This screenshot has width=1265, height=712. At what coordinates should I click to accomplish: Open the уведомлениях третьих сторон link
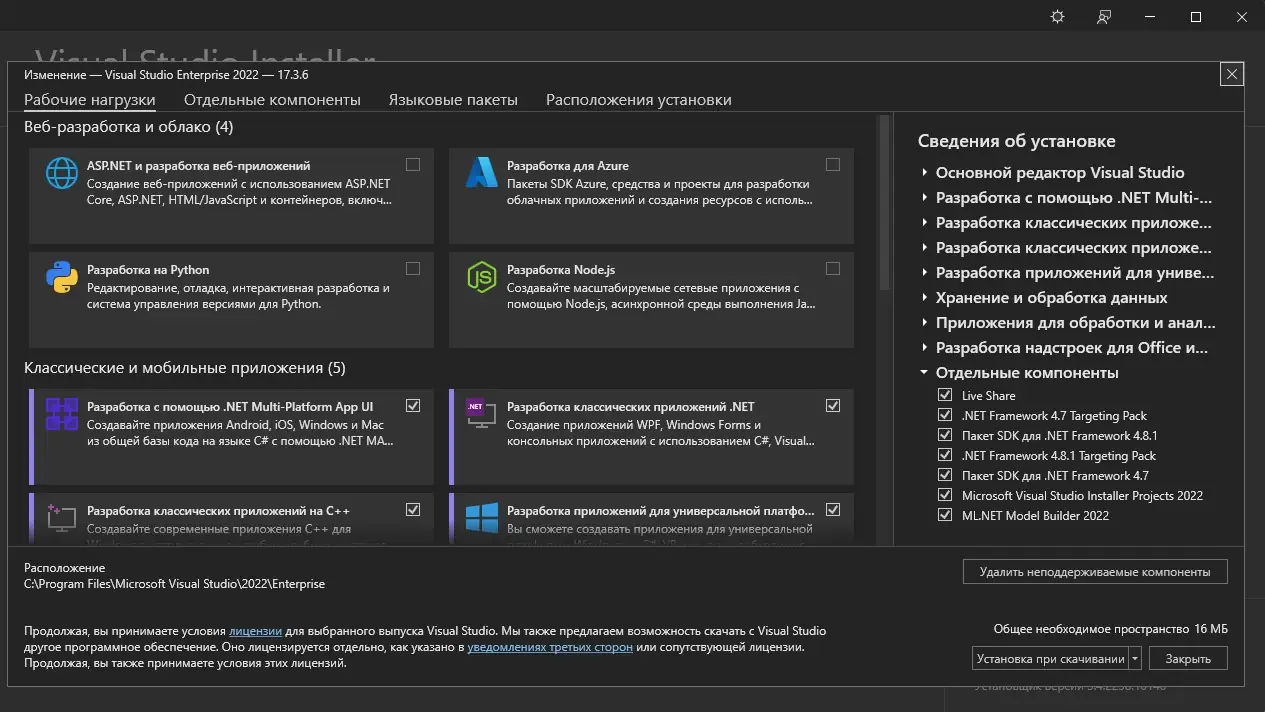550,647
